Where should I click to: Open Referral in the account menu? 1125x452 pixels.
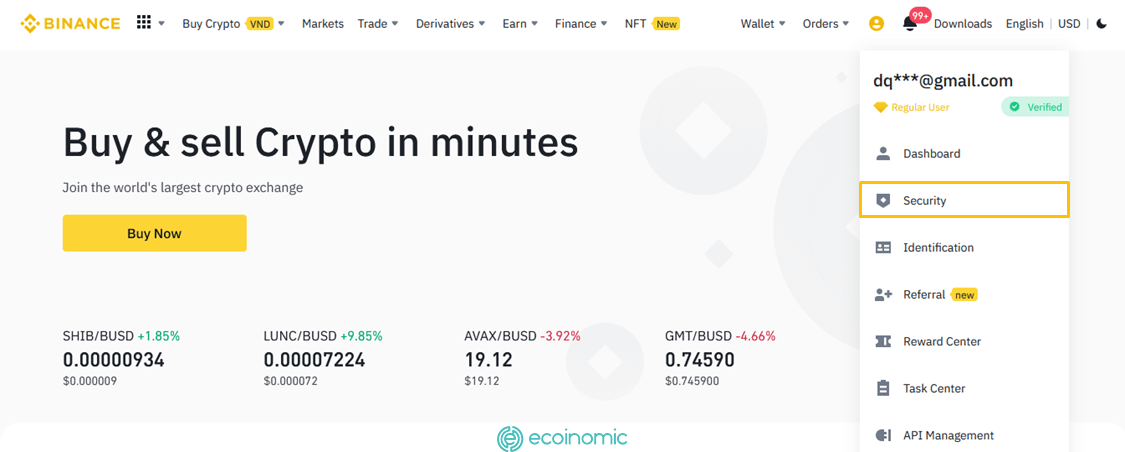[924, 295]
